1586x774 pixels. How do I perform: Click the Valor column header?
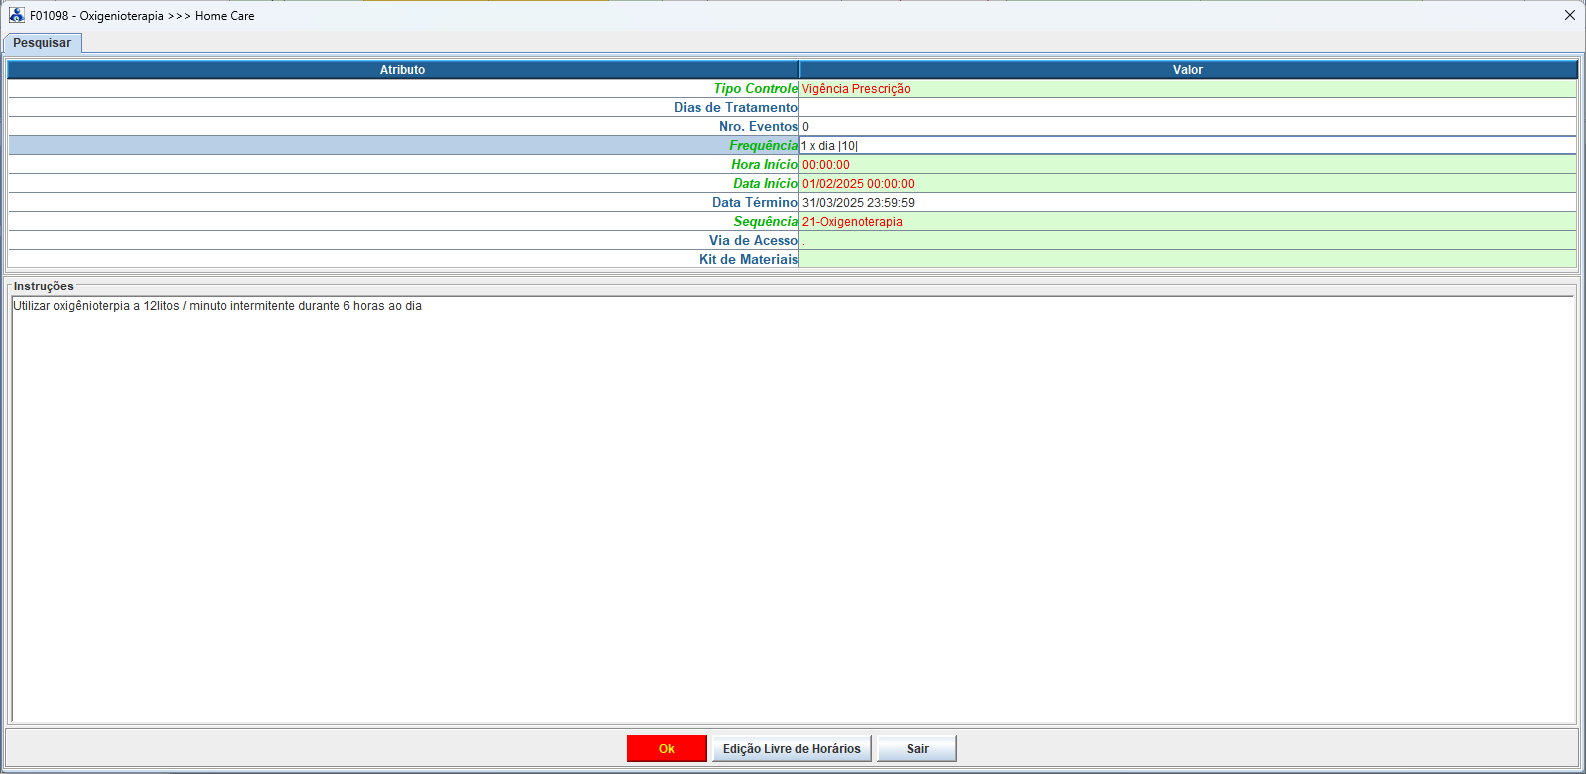point(1187,70)
